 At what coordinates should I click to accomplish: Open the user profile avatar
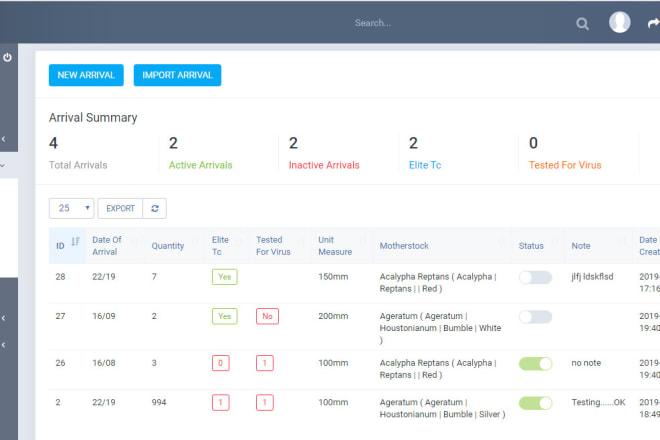pos(620,22)
